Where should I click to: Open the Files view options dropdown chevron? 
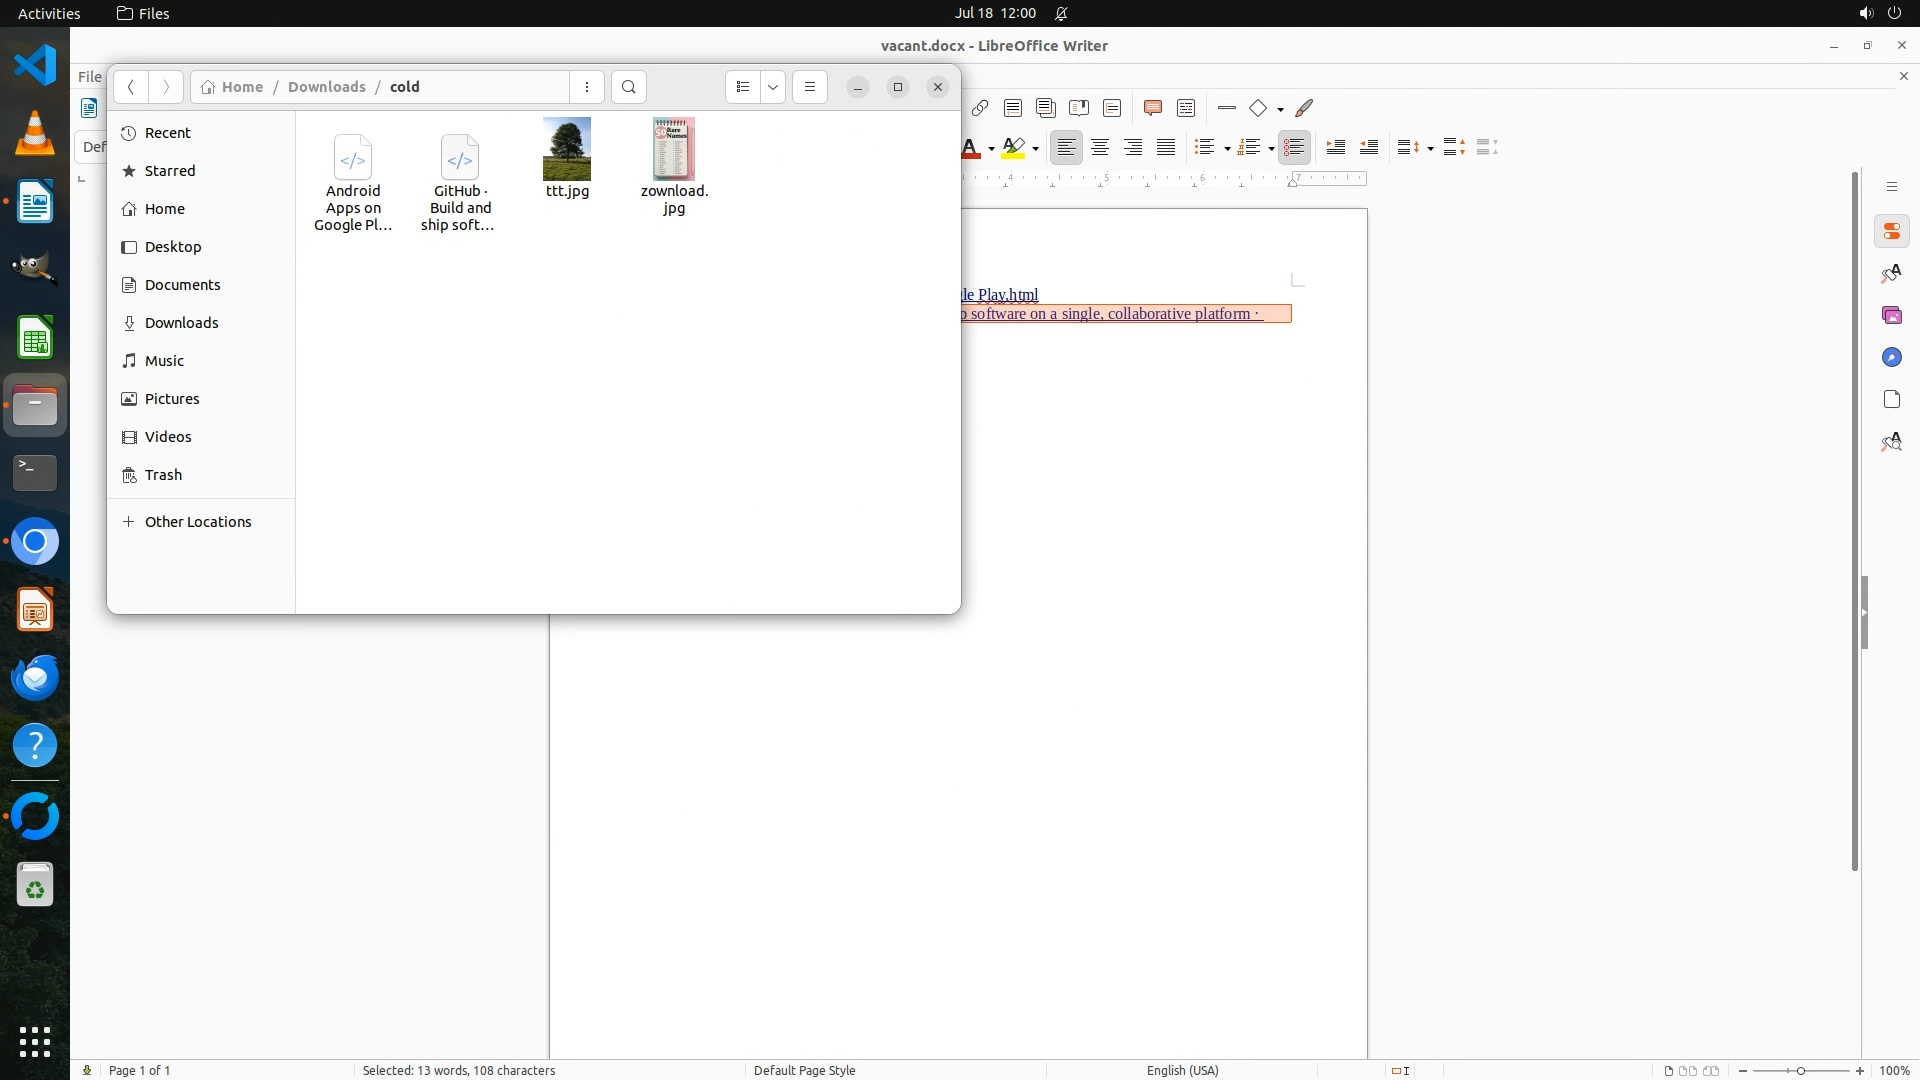tap(773, 87)
